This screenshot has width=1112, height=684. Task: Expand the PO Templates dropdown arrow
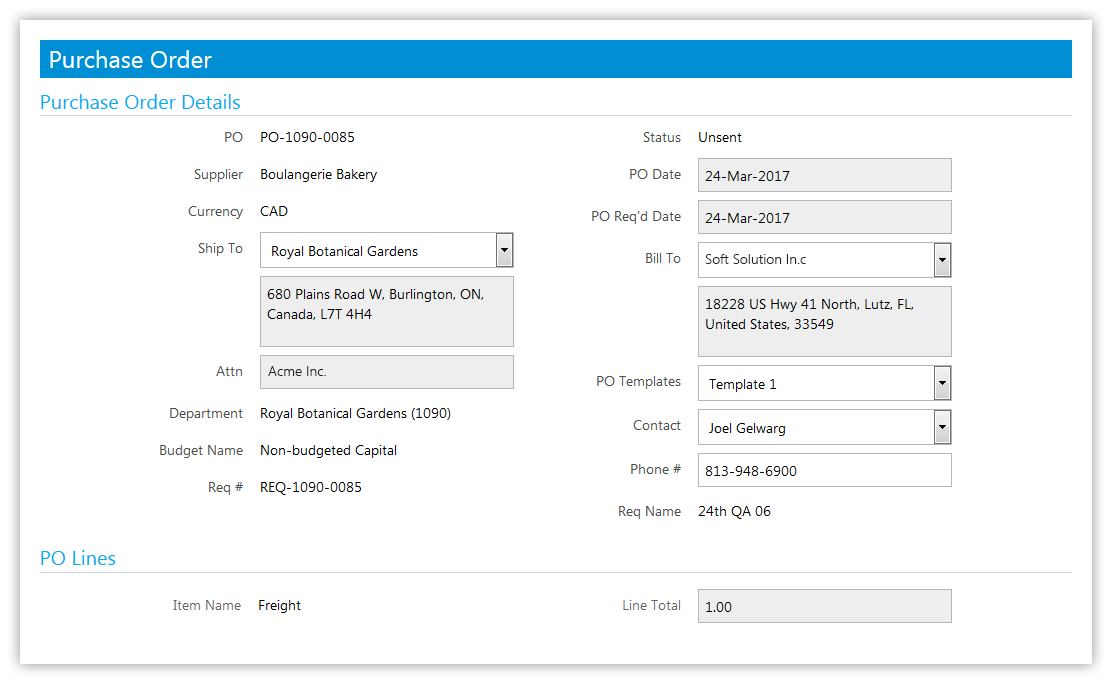click(x=942, y=383)
